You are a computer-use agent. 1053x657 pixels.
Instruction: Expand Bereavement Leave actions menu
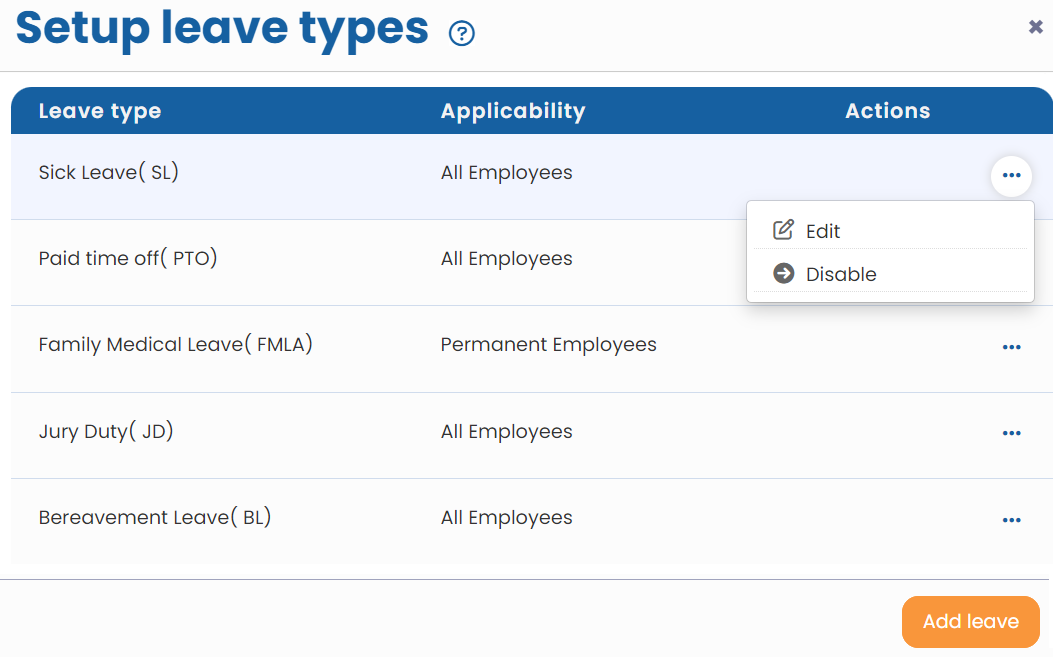point(1011,520)
